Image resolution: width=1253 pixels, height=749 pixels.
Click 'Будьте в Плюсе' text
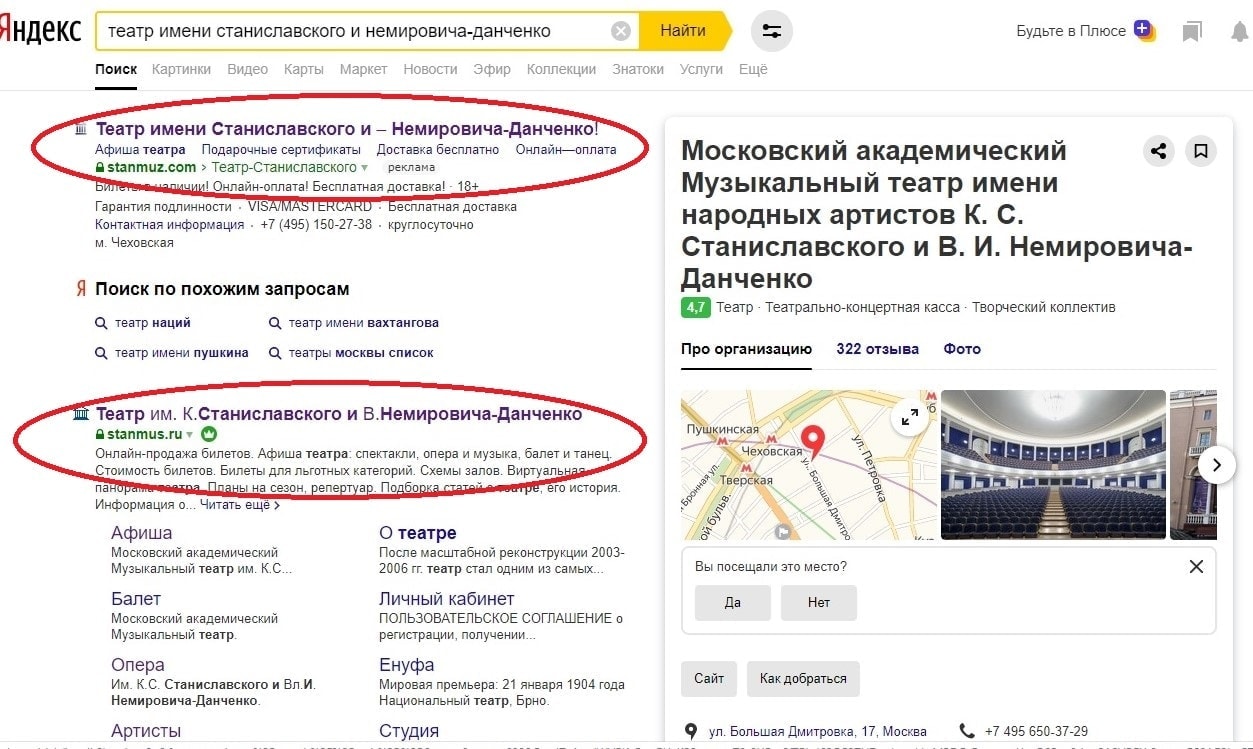1071,31
